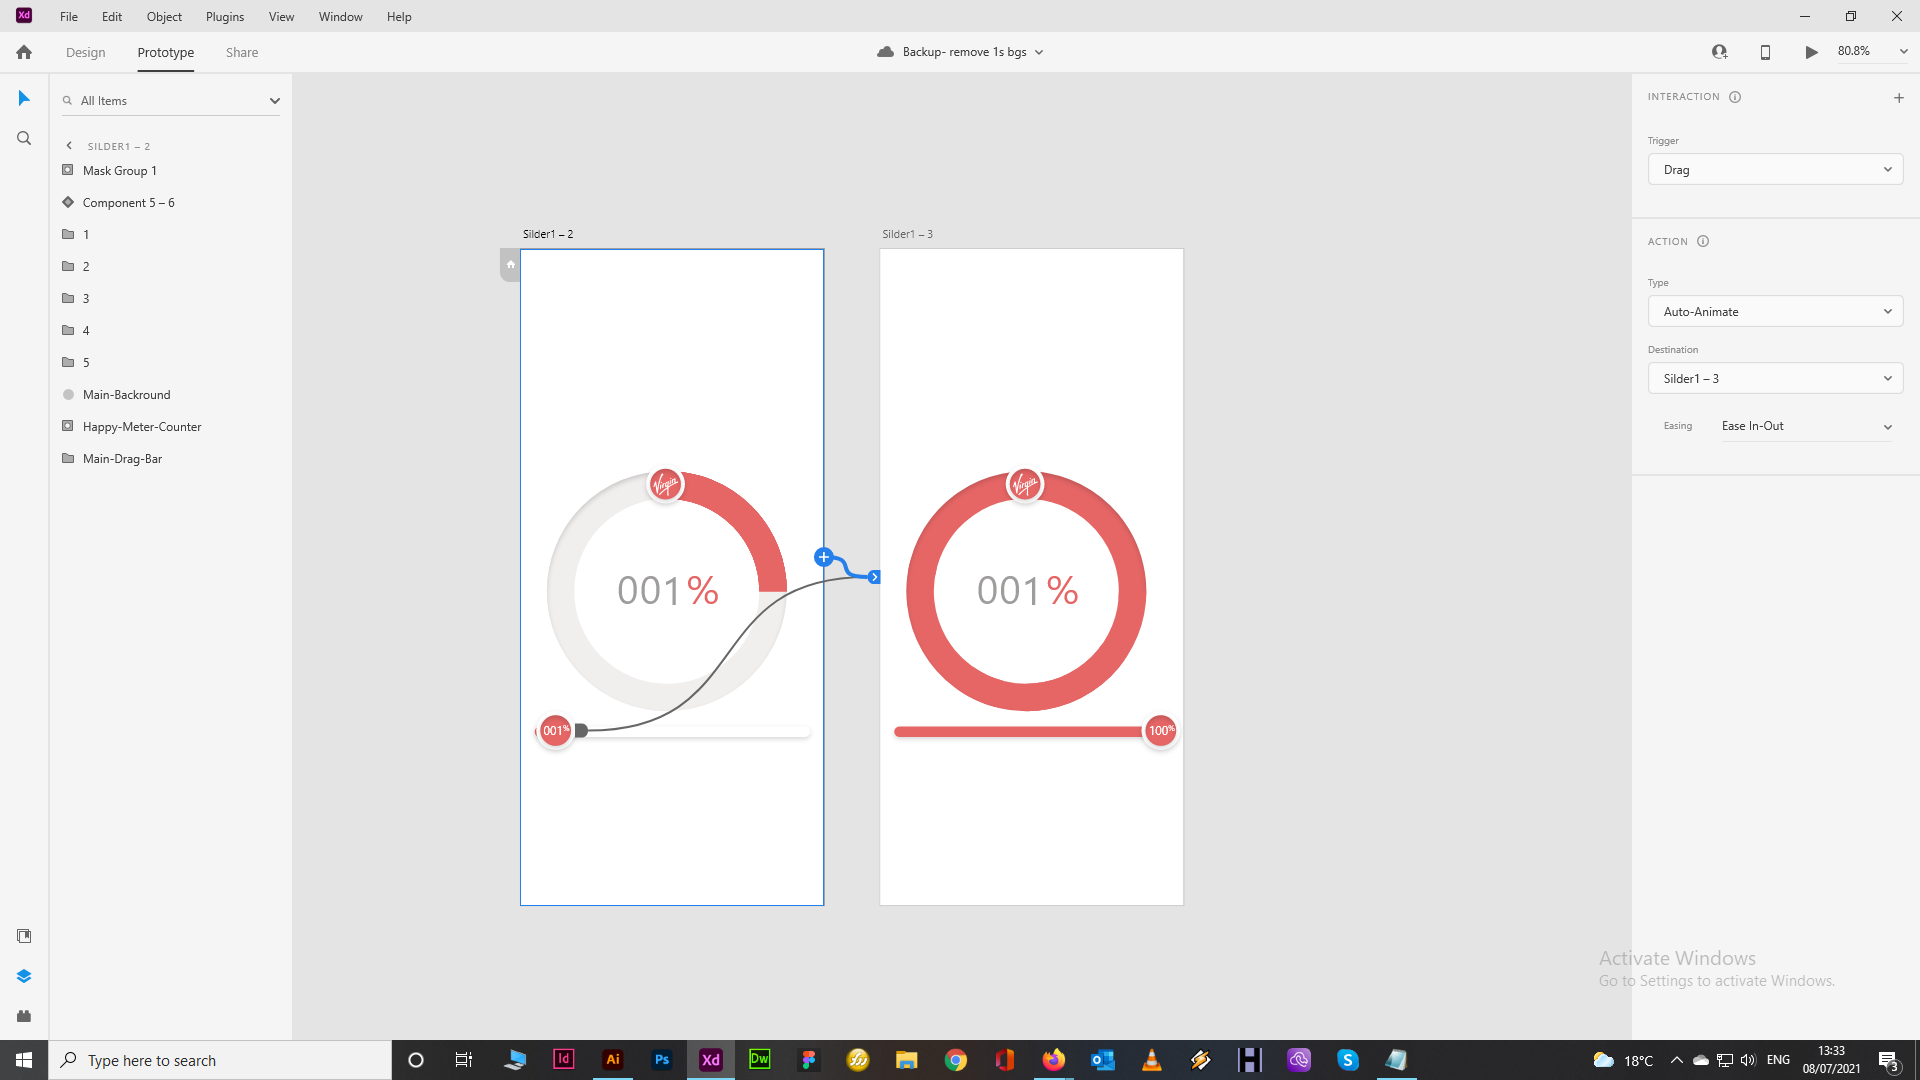Open the Plugins panel puzzle icon
Viewport: 1920px width, 1080px height.
(24, 1016)
